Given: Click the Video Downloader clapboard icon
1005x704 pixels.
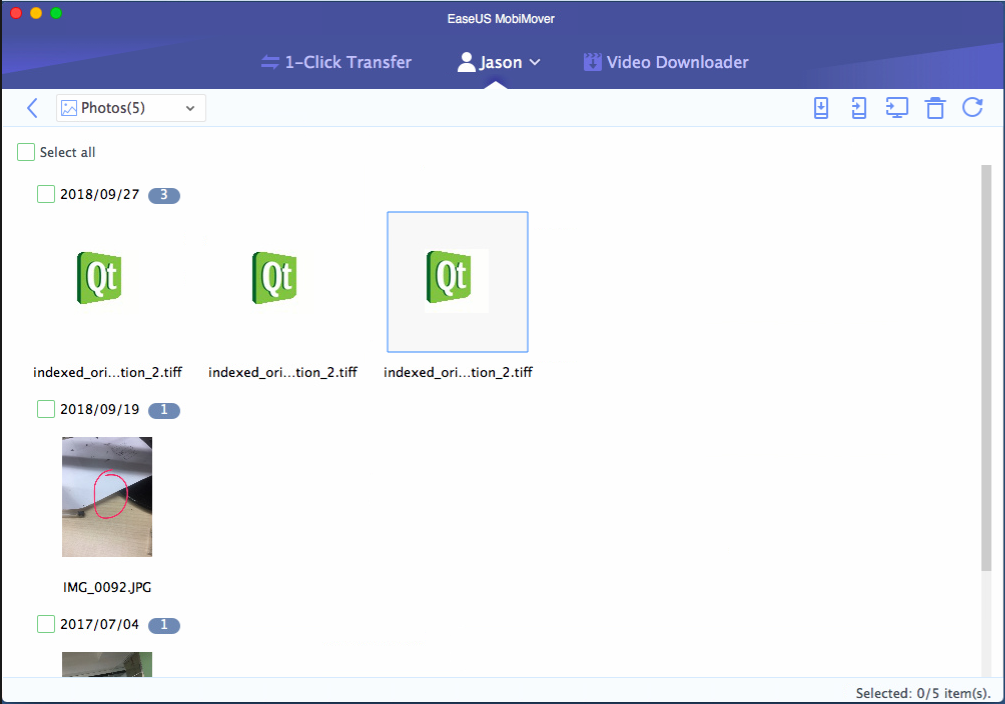Looking at the screenshot, I should [592, 62].
